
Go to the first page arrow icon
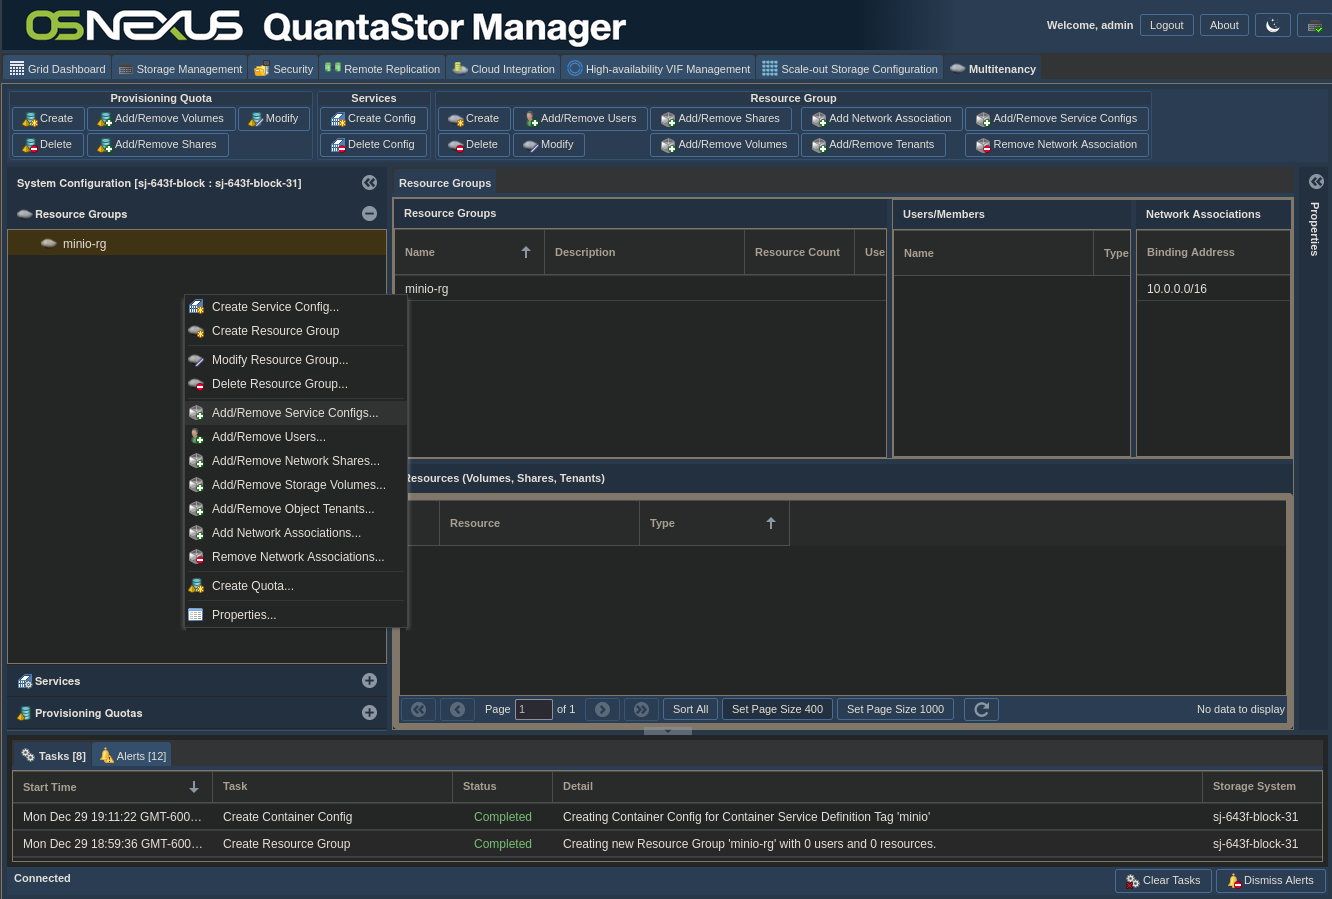[418, 709]
